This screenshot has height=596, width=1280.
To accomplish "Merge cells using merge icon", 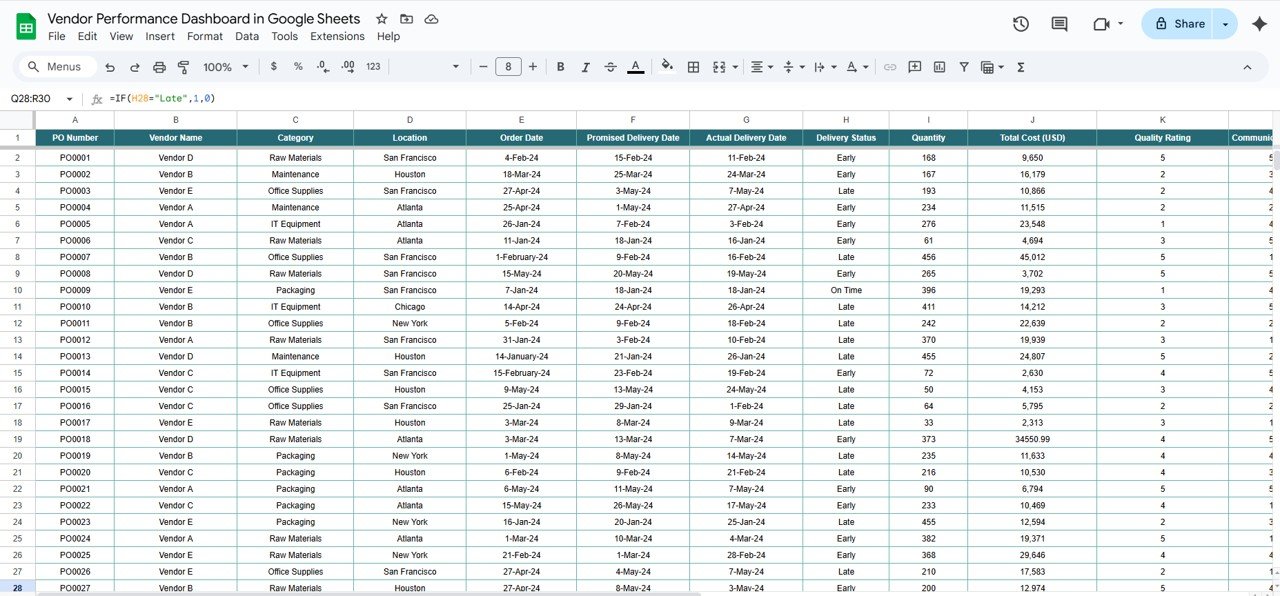I will pyautogui.click(x=719, y=67).
